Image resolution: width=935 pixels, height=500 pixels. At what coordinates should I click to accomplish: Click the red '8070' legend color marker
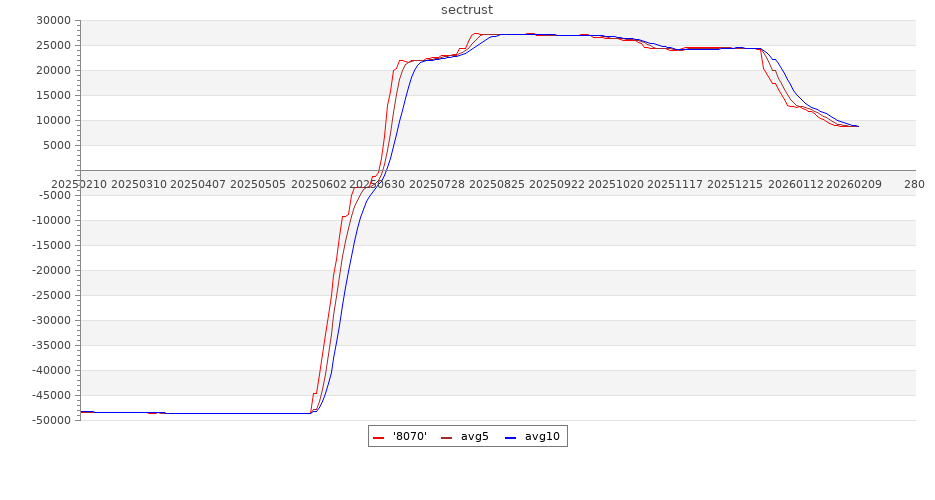point(379,437)
